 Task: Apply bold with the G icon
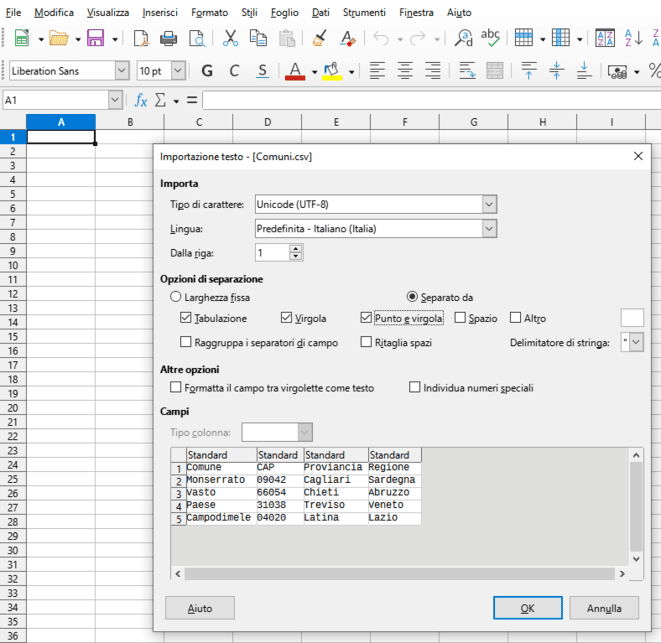[207, 71]
